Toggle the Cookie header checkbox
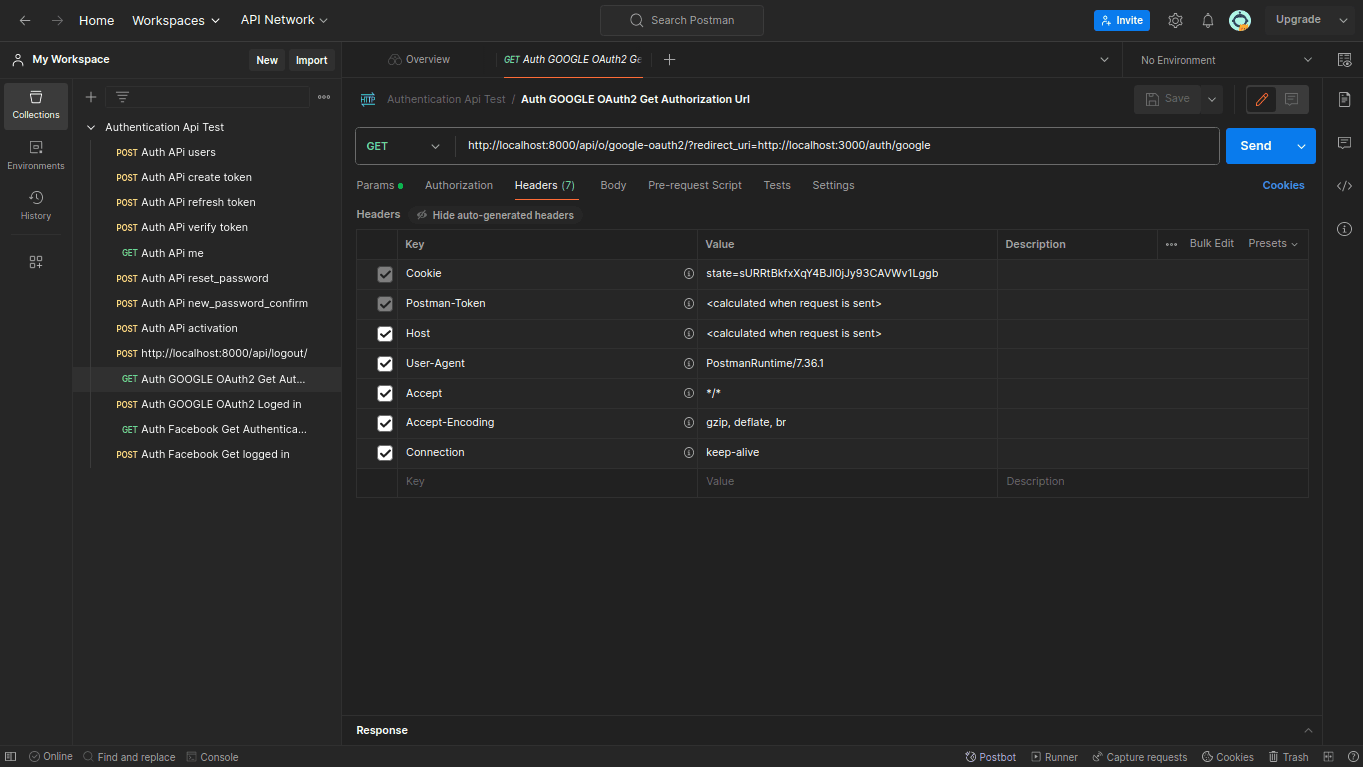This screenshot has width=1363, height=767. point(385,274)
